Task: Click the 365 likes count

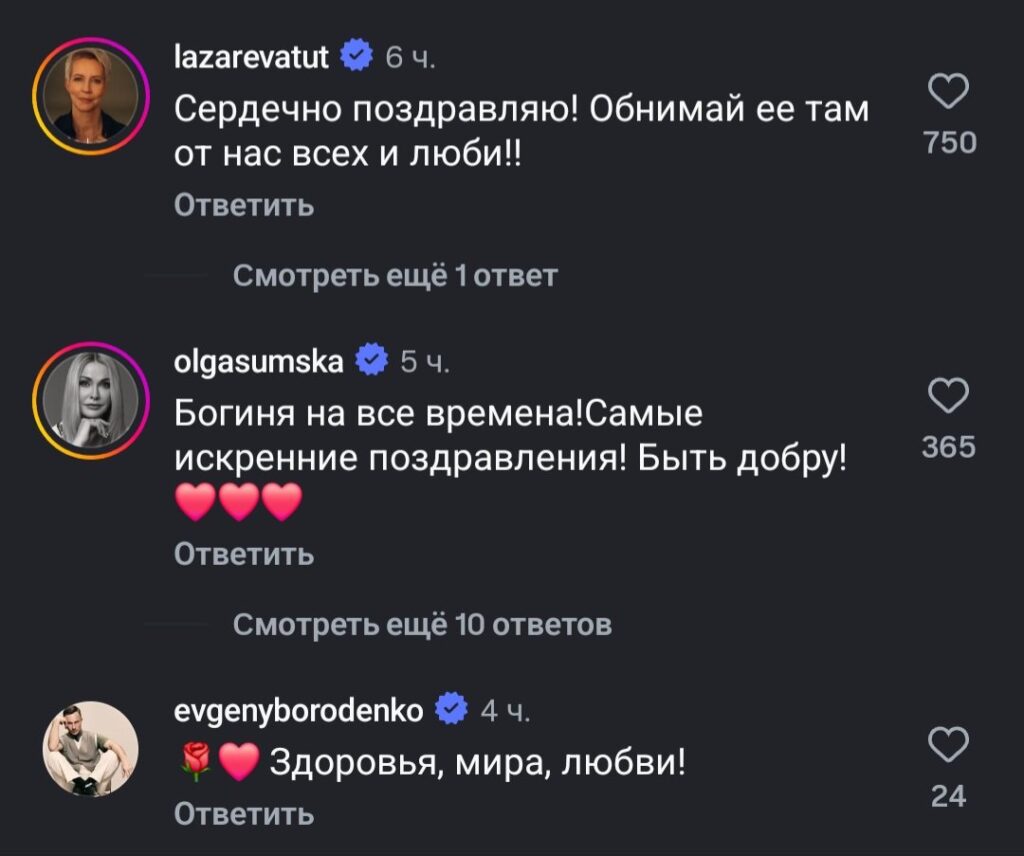Action: 948,446
